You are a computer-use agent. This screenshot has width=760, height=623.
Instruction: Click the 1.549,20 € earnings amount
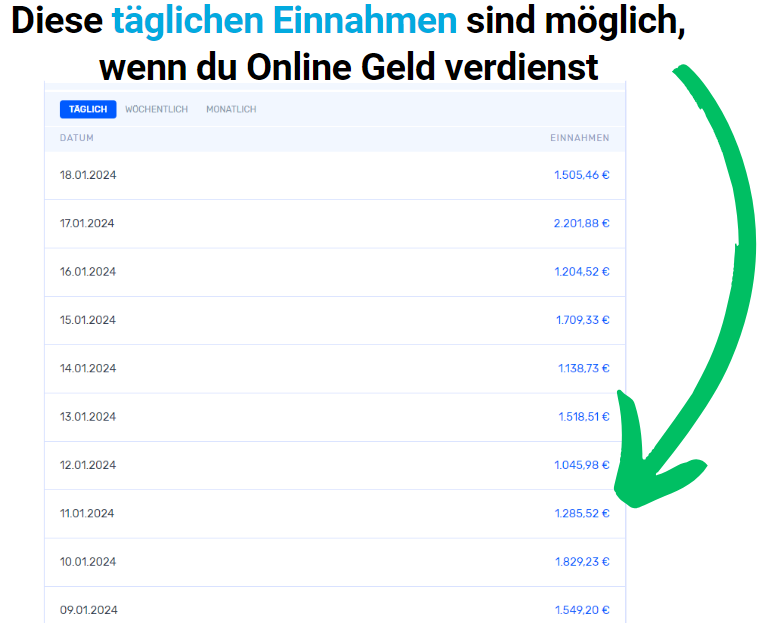tap(582, 610)
